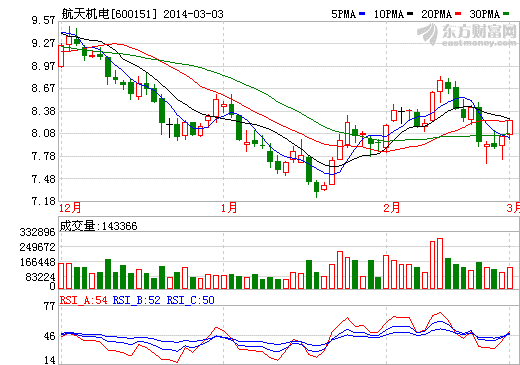Viewport: 520px width, 365px height.
Task: Click the 30PMA legend text
Action: coord(485,14)
